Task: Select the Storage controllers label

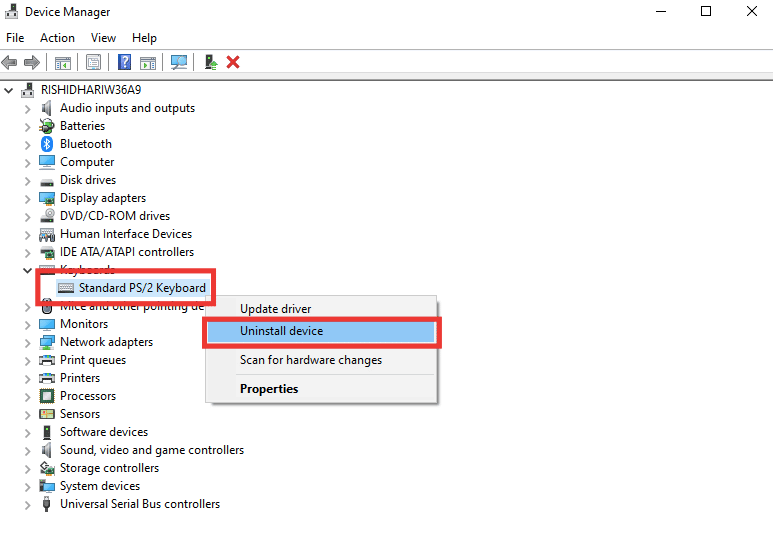Action: click(109, 467)
